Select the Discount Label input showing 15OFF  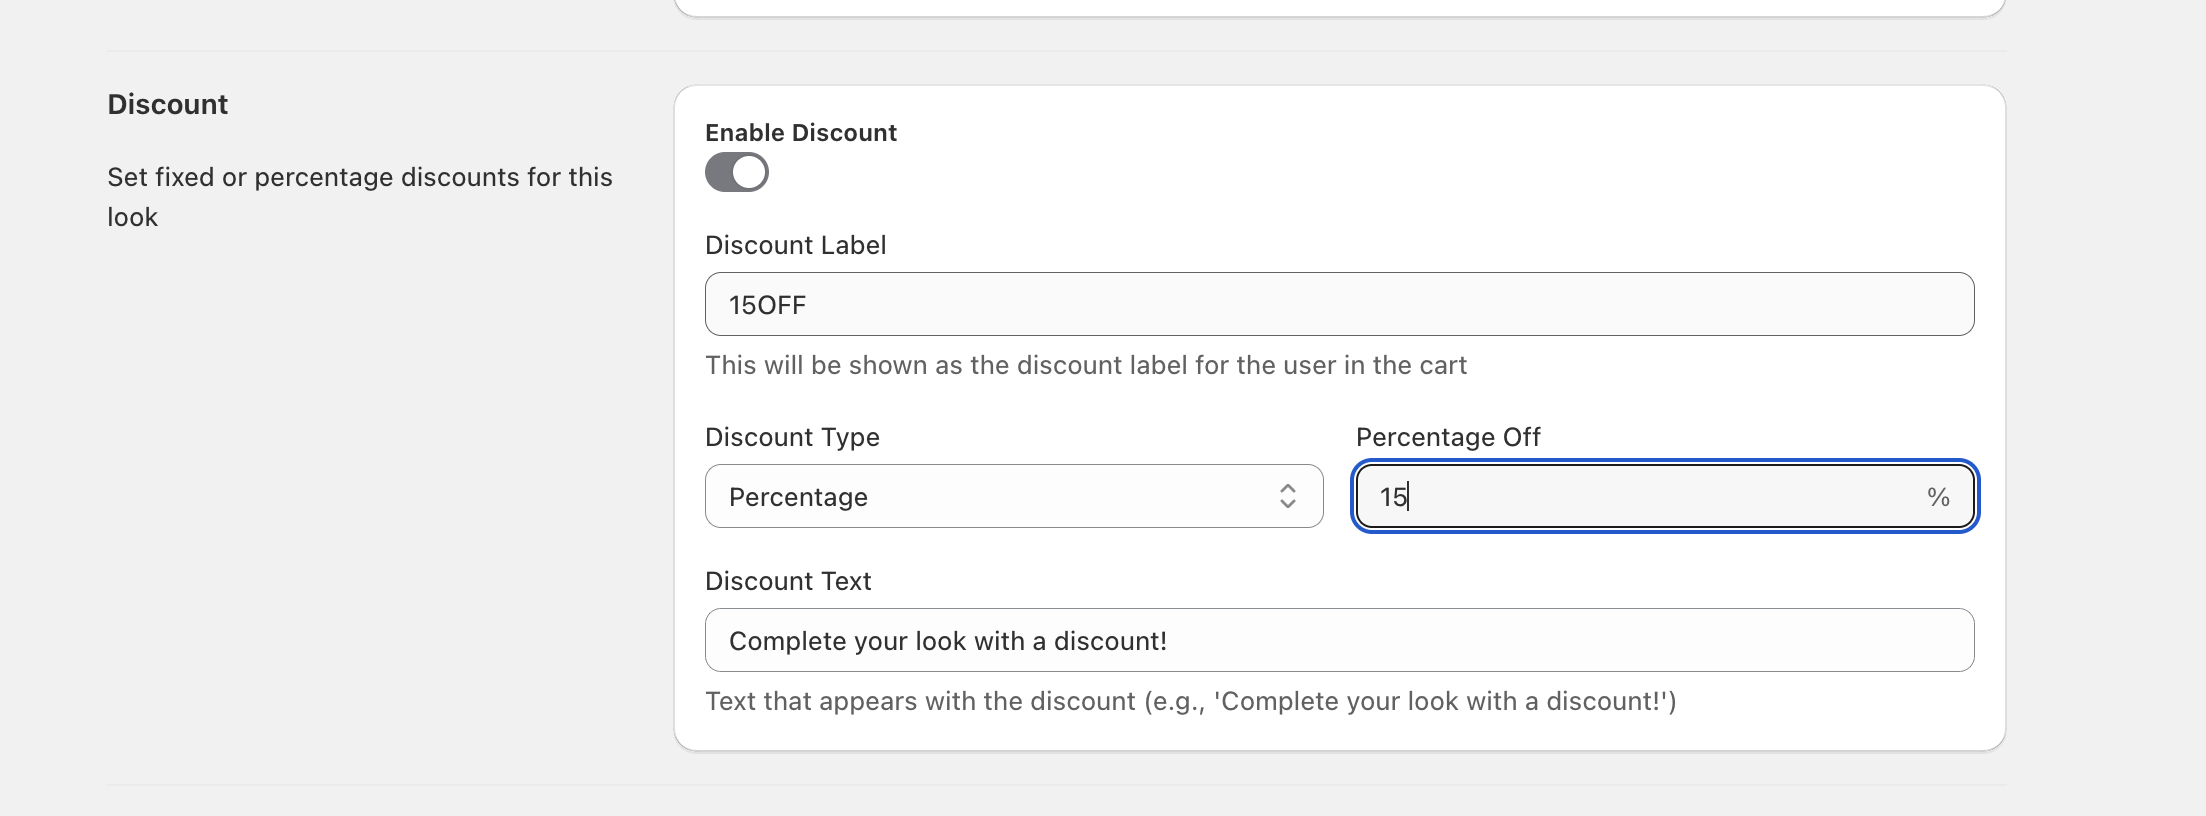point(1339,304)
